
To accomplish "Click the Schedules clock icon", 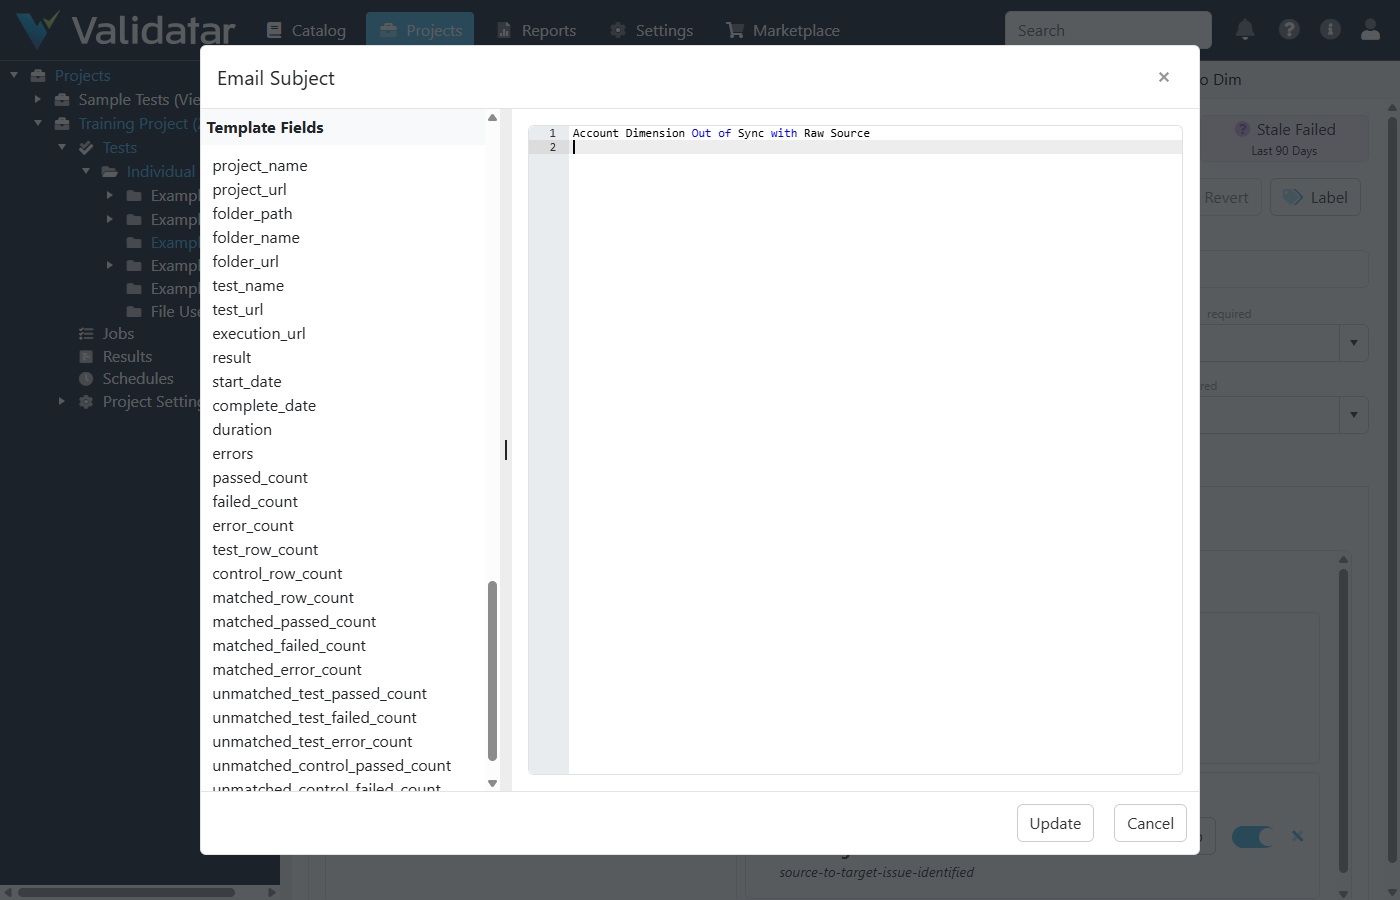I will (x=87, y=379).
